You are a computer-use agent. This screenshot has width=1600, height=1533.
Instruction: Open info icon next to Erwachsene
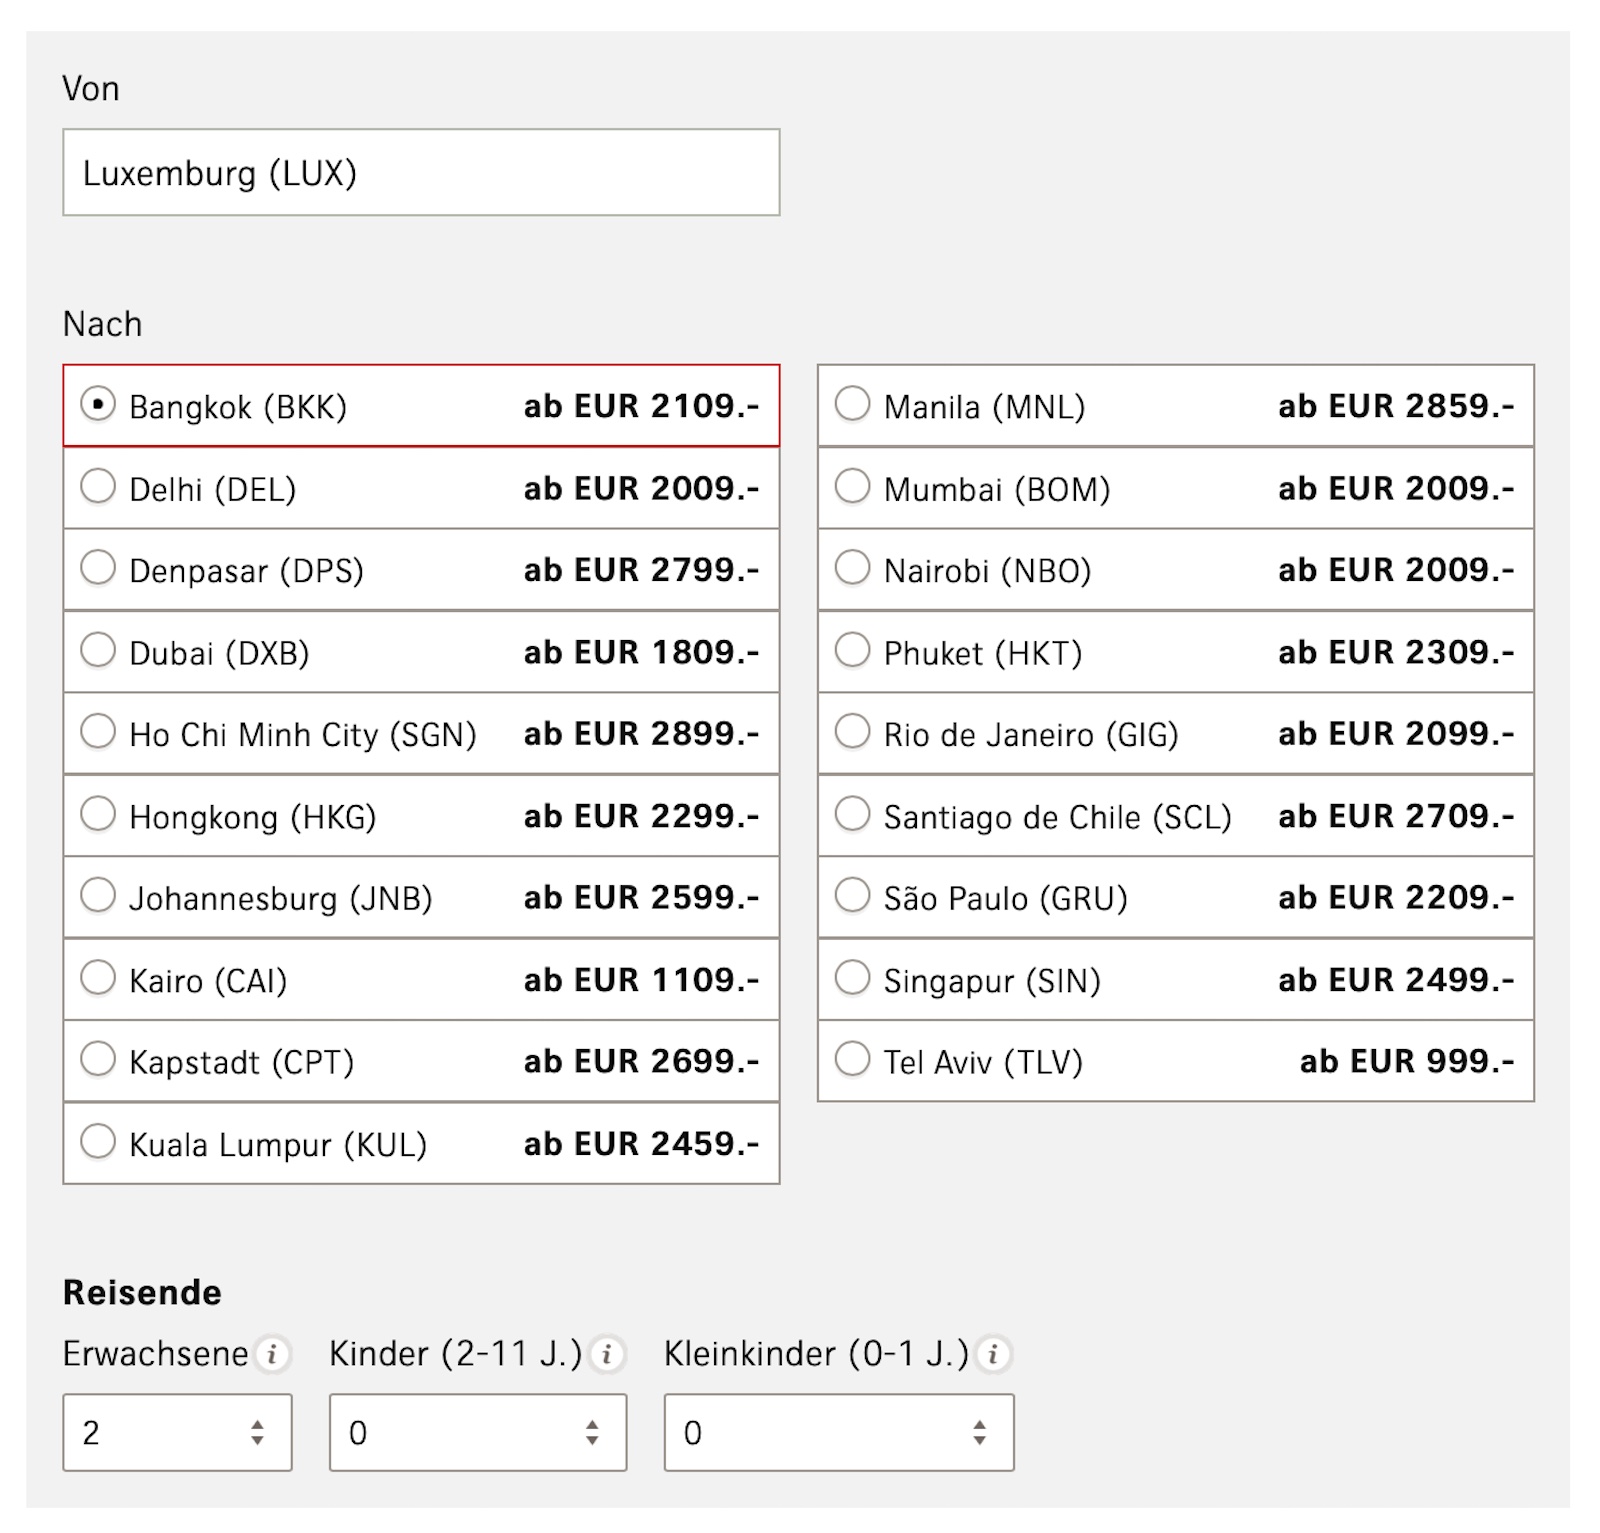point(271,1355)
